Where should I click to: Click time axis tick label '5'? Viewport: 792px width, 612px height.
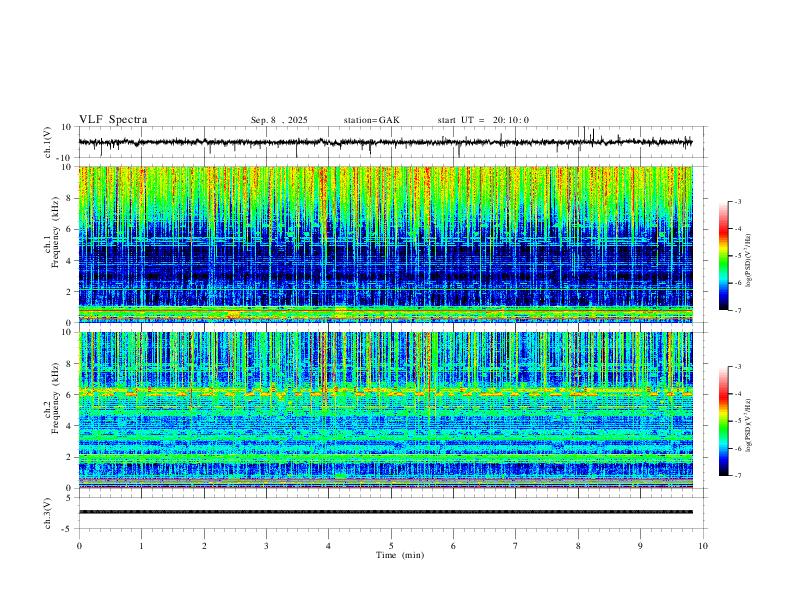(x=391, y=546)
